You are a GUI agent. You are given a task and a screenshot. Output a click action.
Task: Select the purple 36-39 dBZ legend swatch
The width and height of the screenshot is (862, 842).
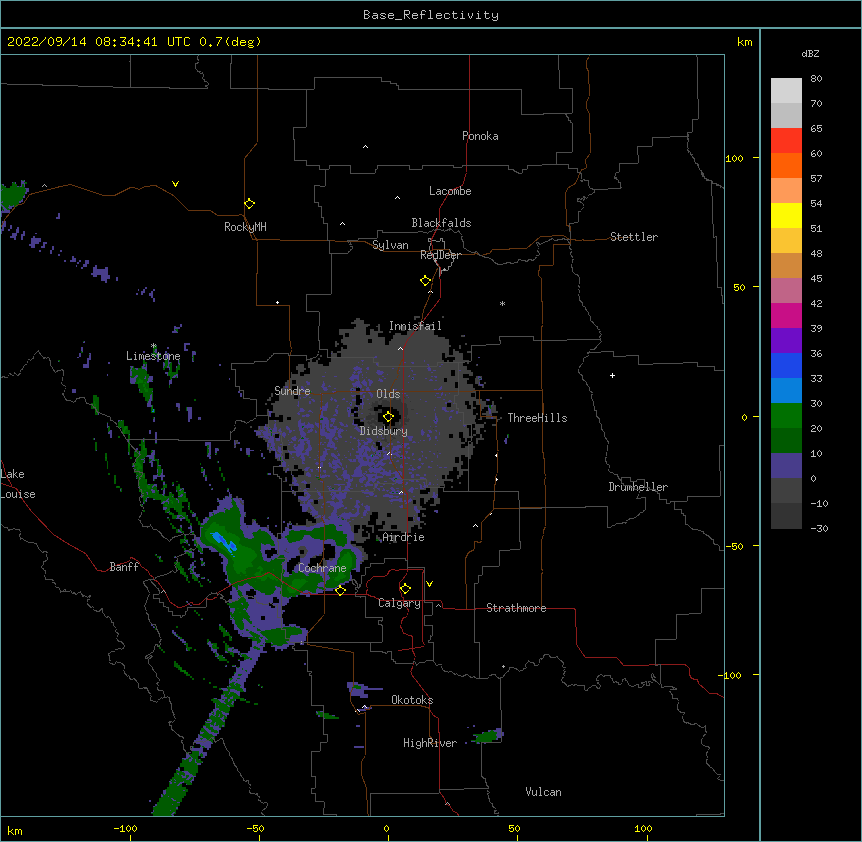(786, 341)
